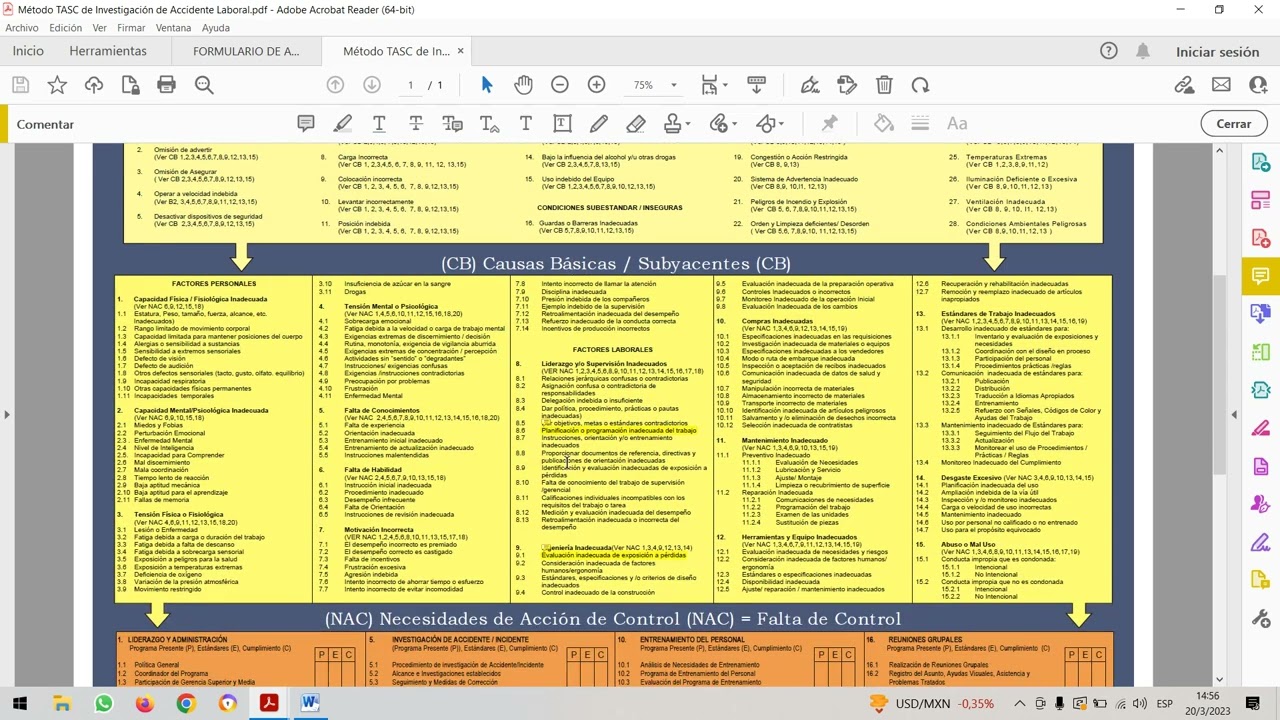Open the help question mark icon
Screen dimensions: 1280x720
click(x=1108, y=51)
